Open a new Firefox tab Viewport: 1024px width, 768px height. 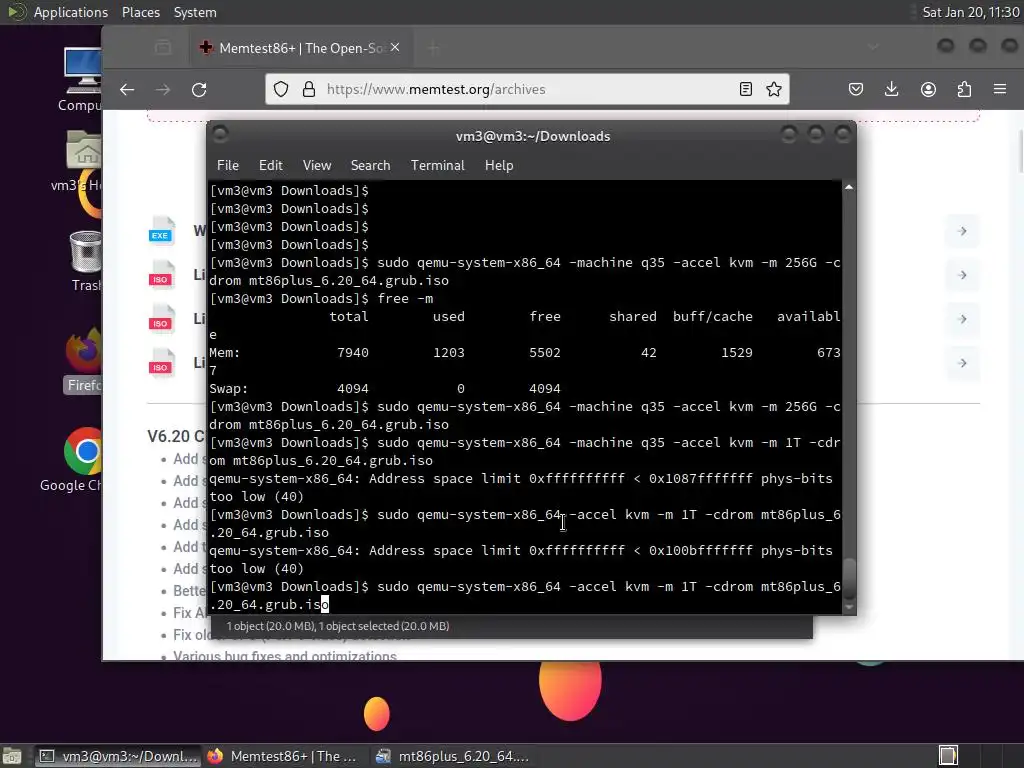[x=434, y=48]
